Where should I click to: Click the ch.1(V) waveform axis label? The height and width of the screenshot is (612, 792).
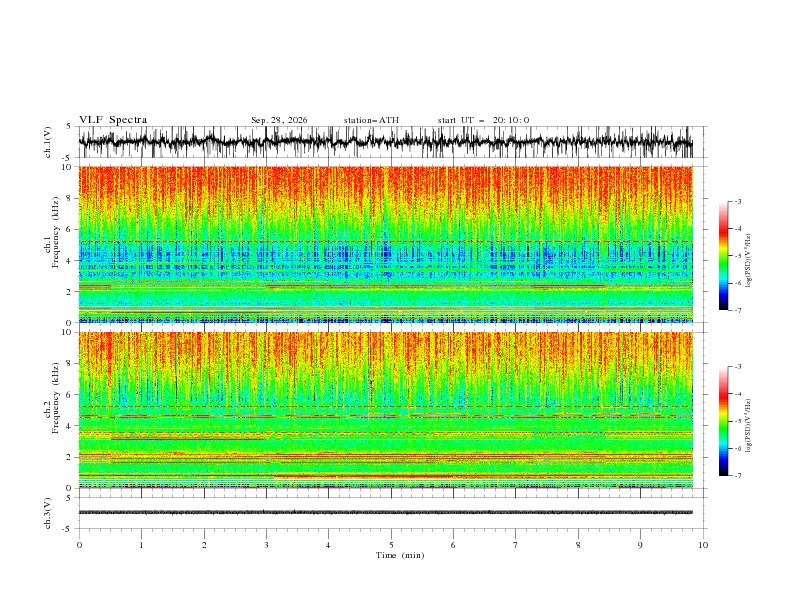[x=48, y=142]
